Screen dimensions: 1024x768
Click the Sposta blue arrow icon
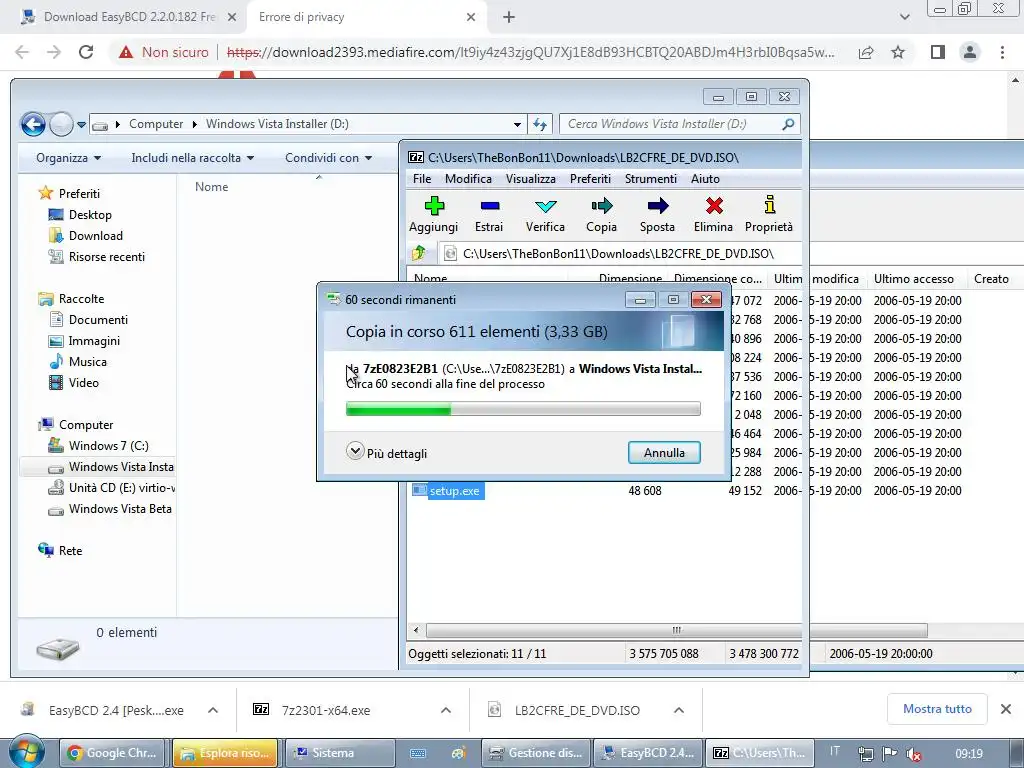pos(658,206)
